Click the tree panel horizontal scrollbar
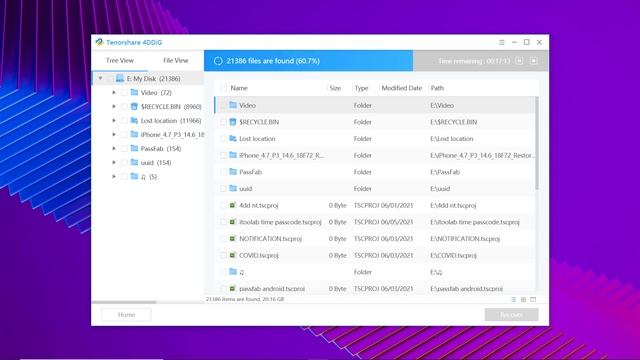Viewport: 640px width, 360px height. point(124,302)
